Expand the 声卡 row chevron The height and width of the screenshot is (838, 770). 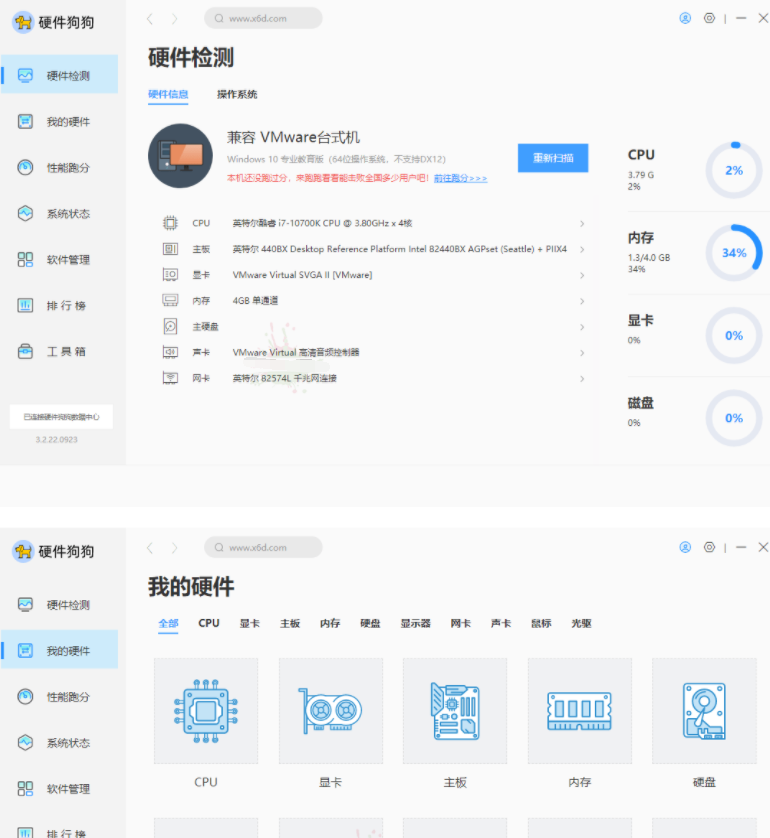(582, 353)
